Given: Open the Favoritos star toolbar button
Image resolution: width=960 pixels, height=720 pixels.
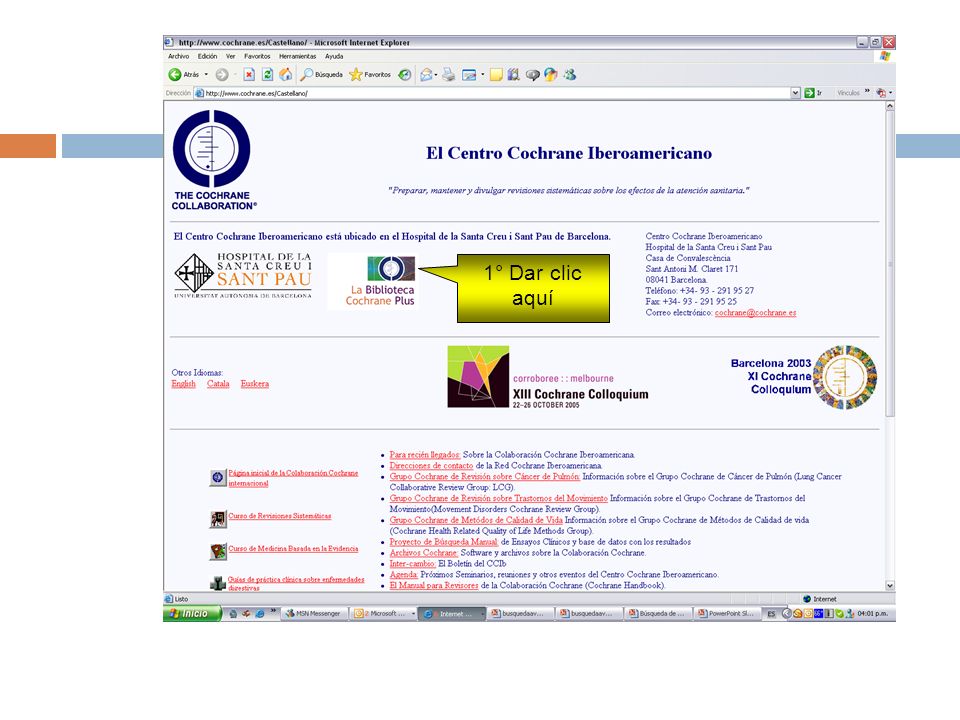Looking at the screenshot, I should pos(370,75).
